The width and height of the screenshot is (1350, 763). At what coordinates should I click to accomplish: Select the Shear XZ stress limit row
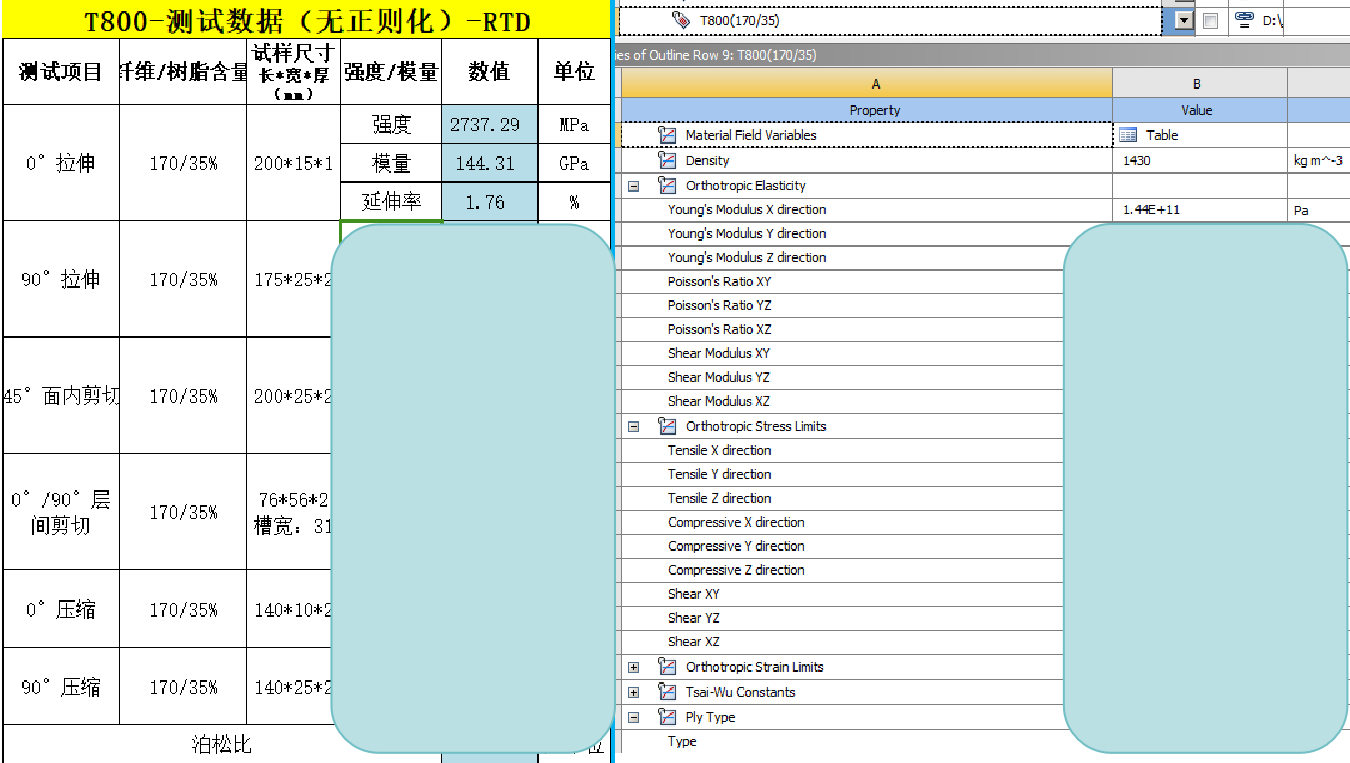click(x=842, y=642)
